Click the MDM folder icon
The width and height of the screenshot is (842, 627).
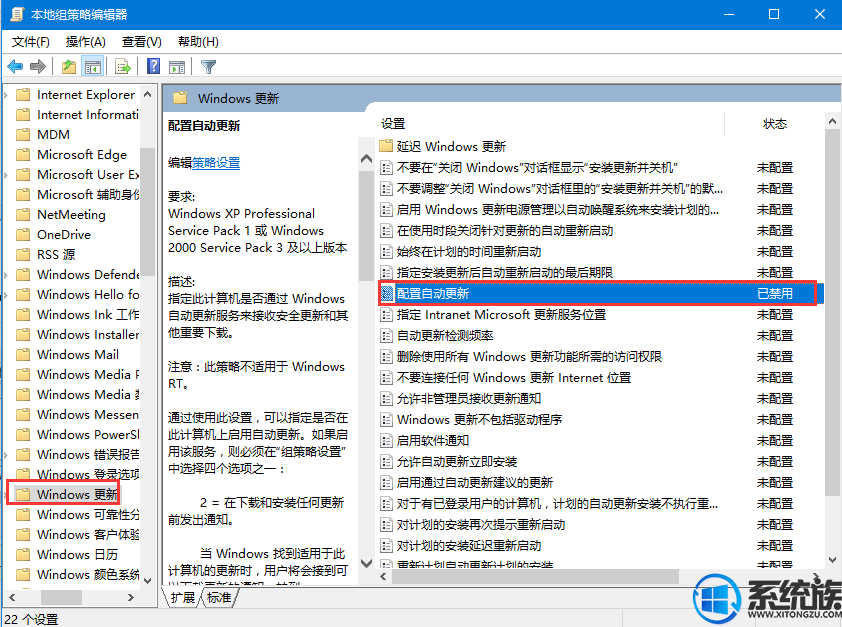pos(23,135)
